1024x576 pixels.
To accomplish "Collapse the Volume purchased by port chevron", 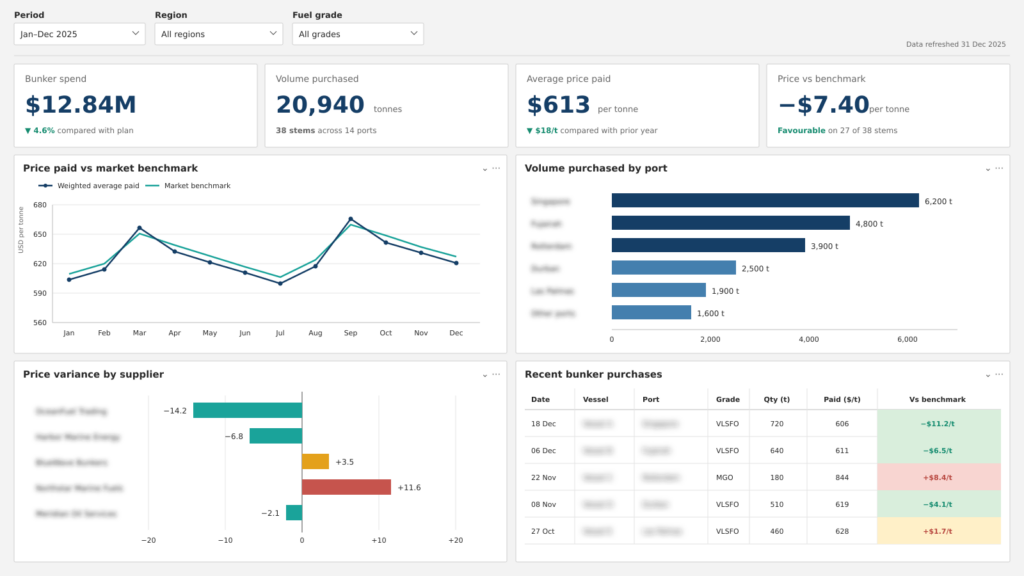I will (987, 169).
